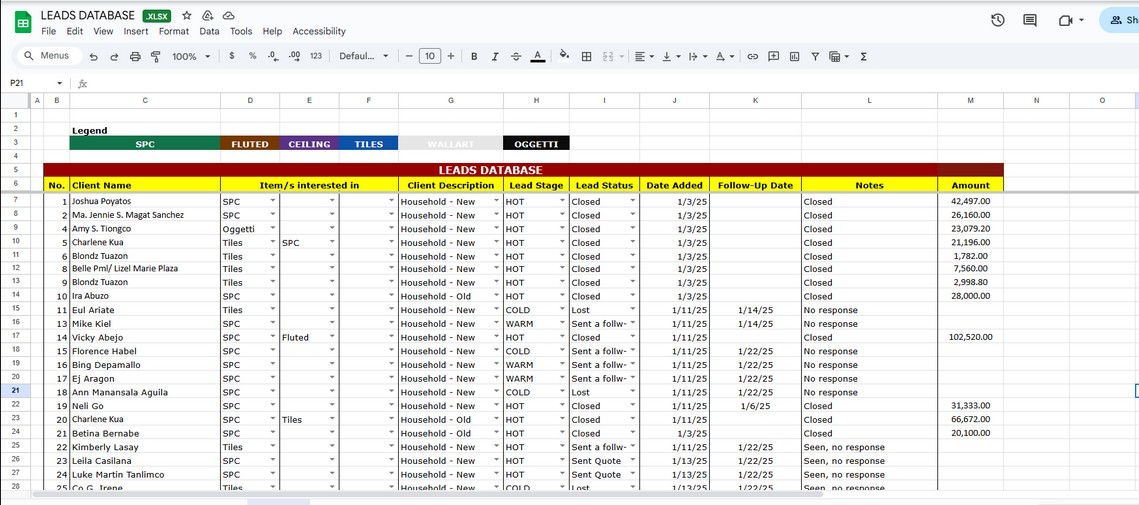Open the Data menu
The height and width of the screenshot is (505, 1139).
point(209,31)
